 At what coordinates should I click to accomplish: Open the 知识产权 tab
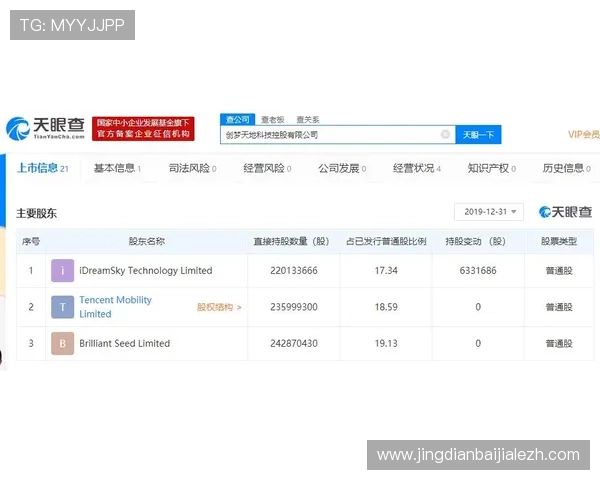coord(492,168)
